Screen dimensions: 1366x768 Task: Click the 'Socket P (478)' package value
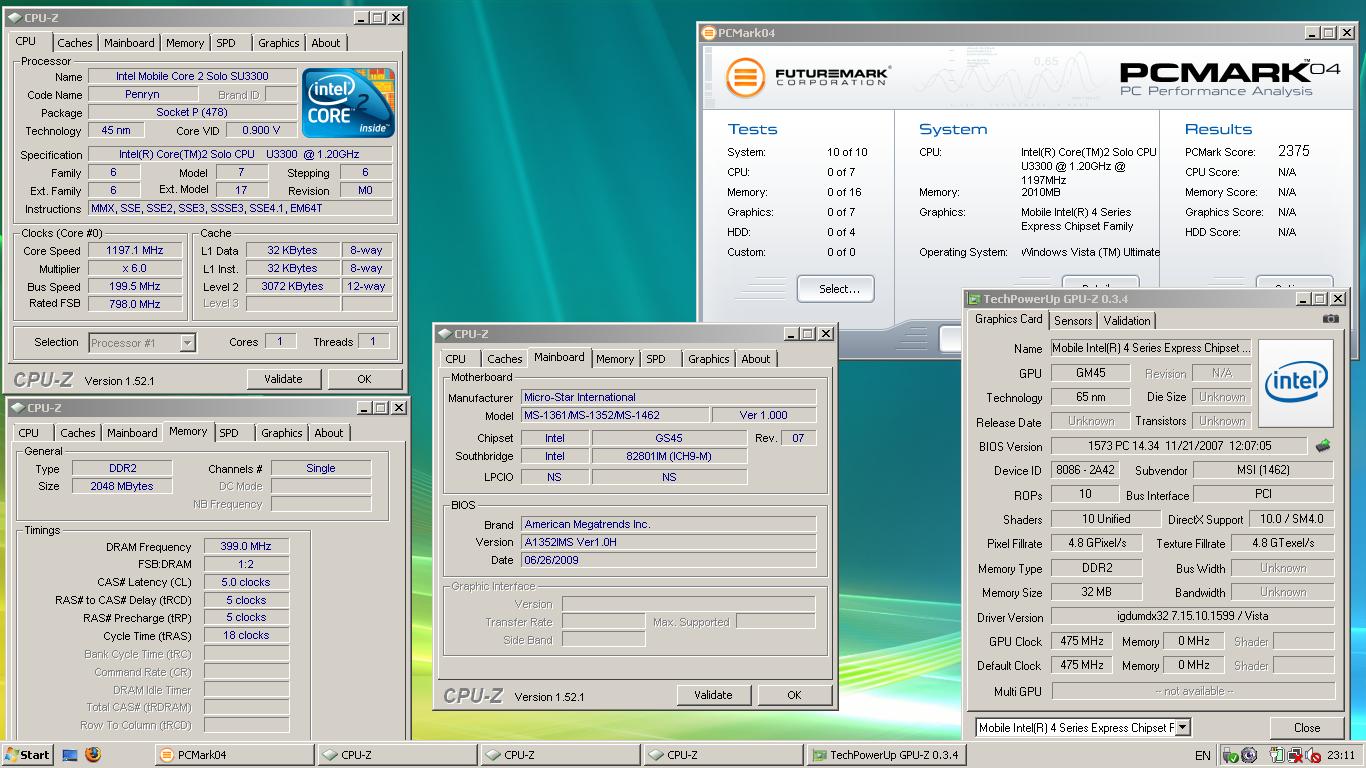pos(192,112)
